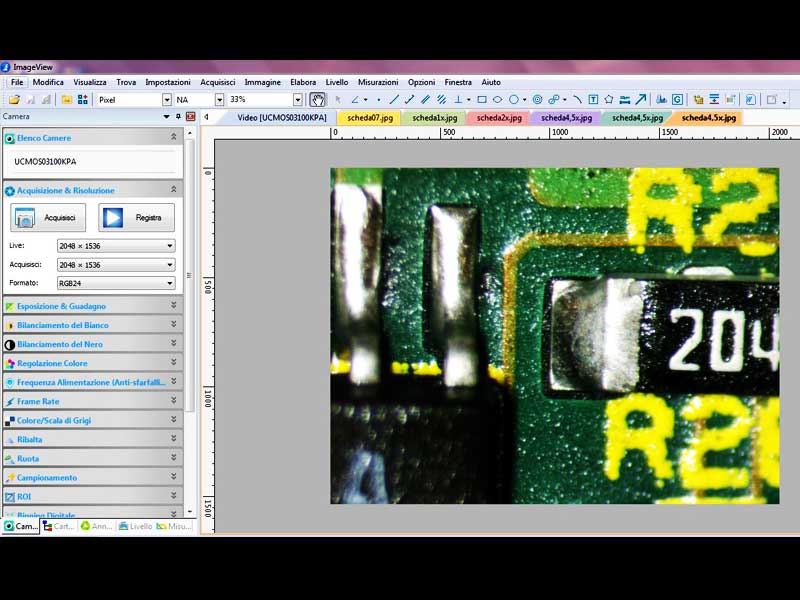
Task: Expand the Bilanciamento del Nero section
Action: [173, 343]
